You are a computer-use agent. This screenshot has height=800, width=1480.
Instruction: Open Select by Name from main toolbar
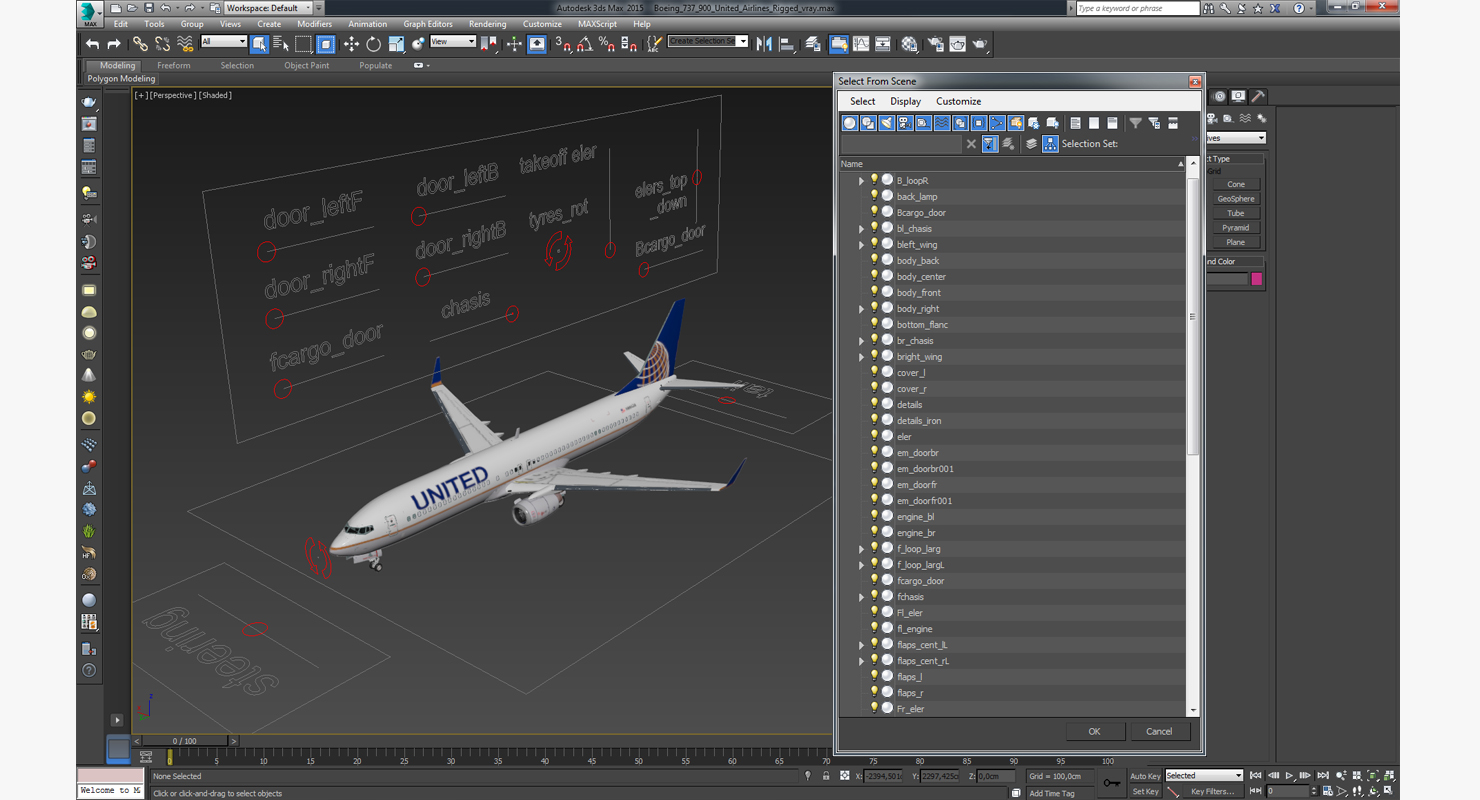281,44
